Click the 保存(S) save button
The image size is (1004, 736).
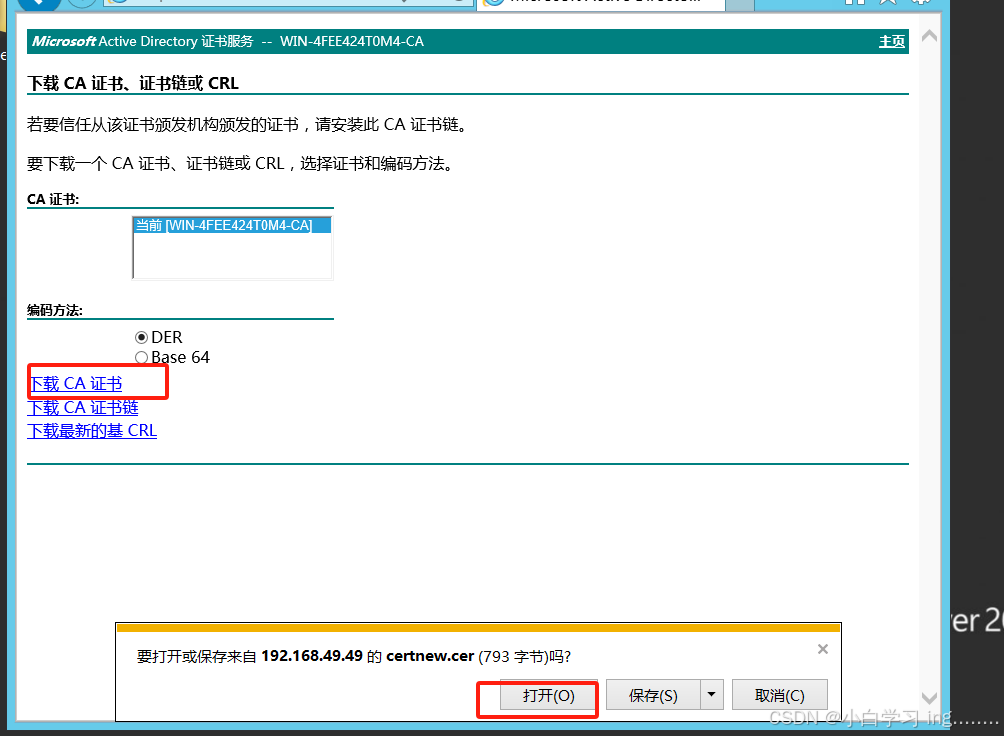[x=653, y=696]
